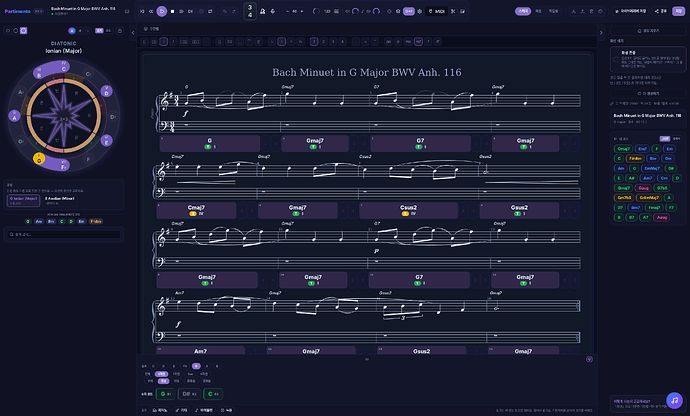Image resolution: width=690 pixels, height=416 pixels.
Task: Select the C (IV) node on the circle
Action: coord(64,66)
